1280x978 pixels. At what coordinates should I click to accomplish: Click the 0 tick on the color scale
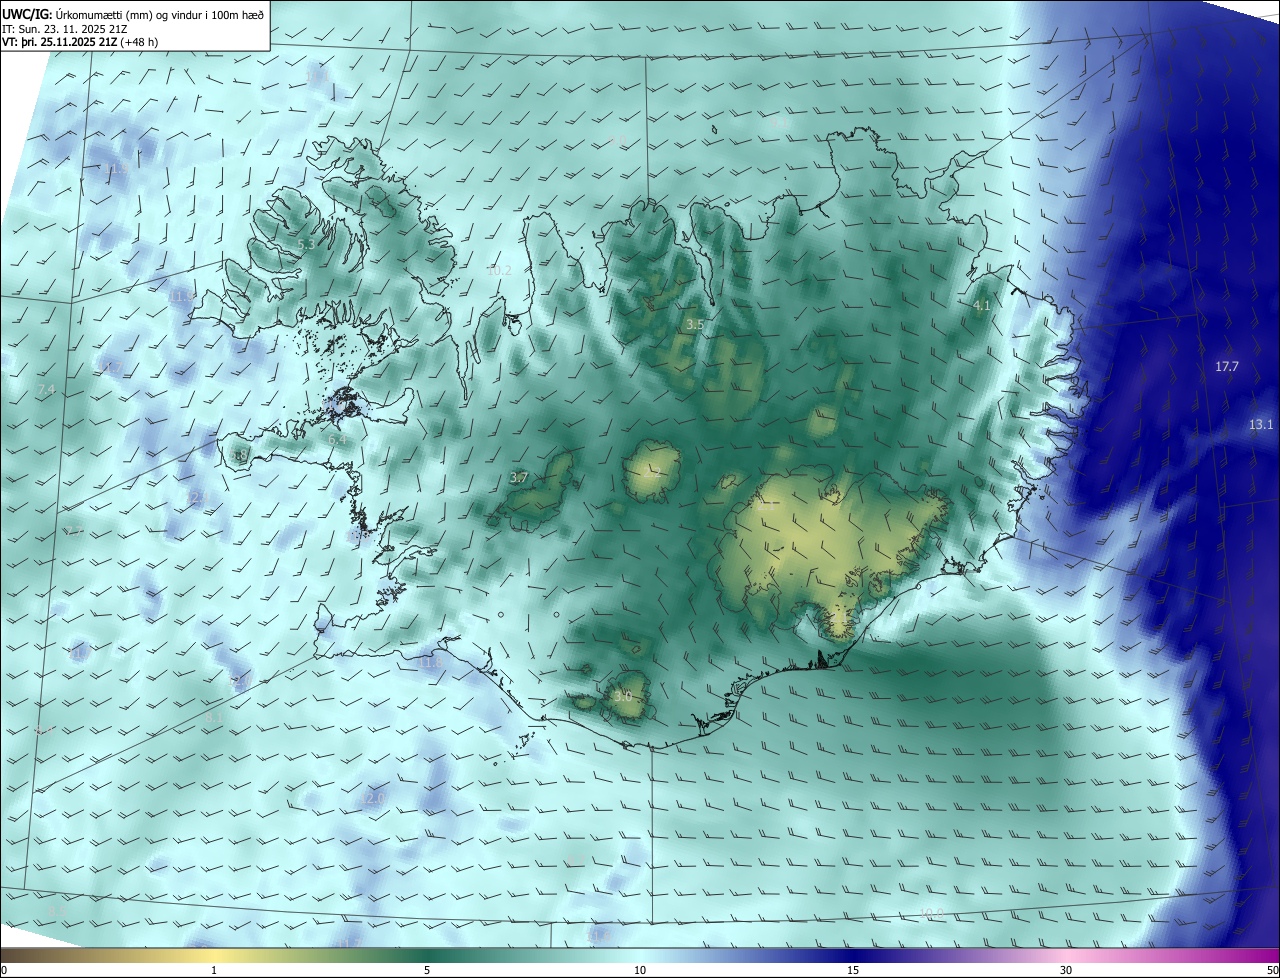coord(4,970)
